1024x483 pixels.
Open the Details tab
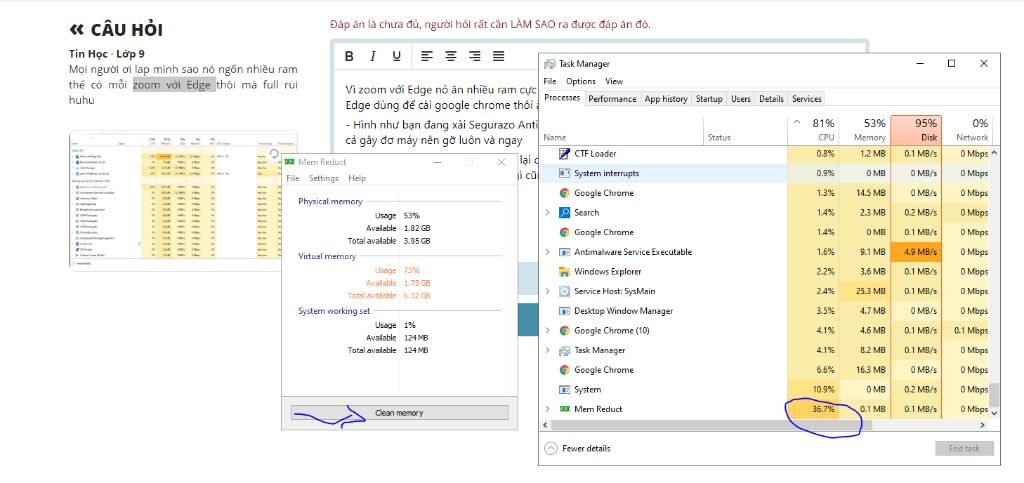point(771,99)
